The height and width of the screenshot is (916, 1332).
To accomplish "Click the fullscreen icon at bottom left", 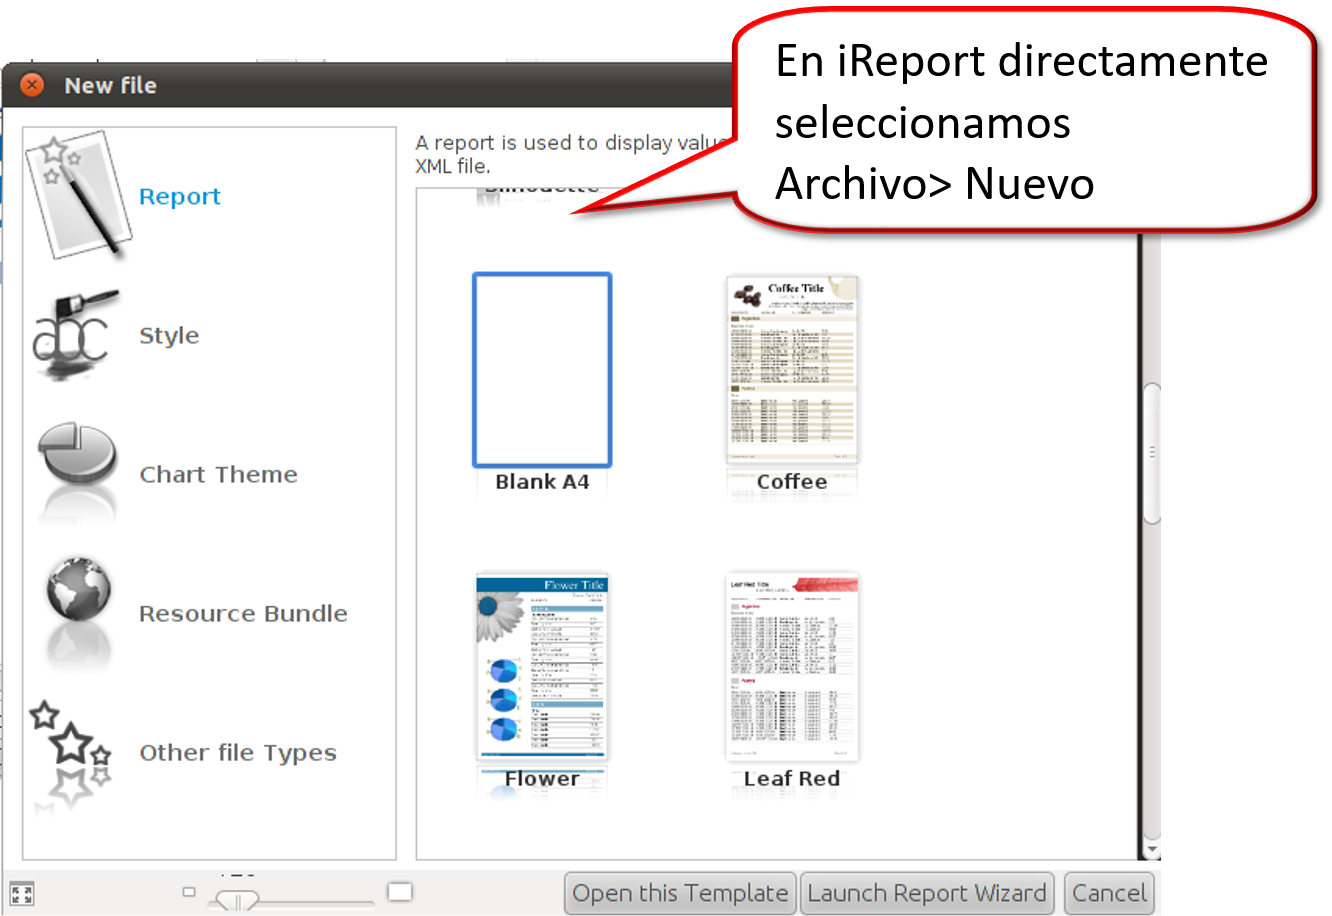I will click(21, 894).
